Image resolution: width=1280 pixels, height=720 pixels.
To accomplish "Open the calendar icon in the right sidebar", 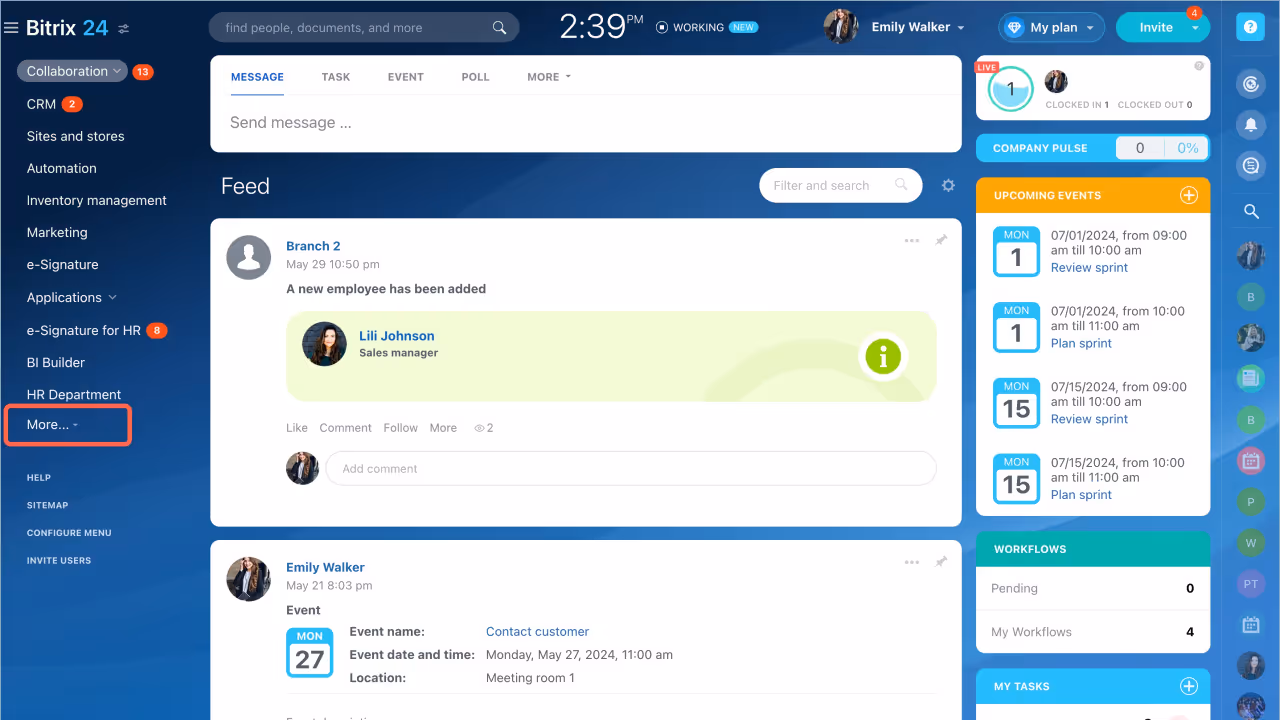I will (1250, 625).
